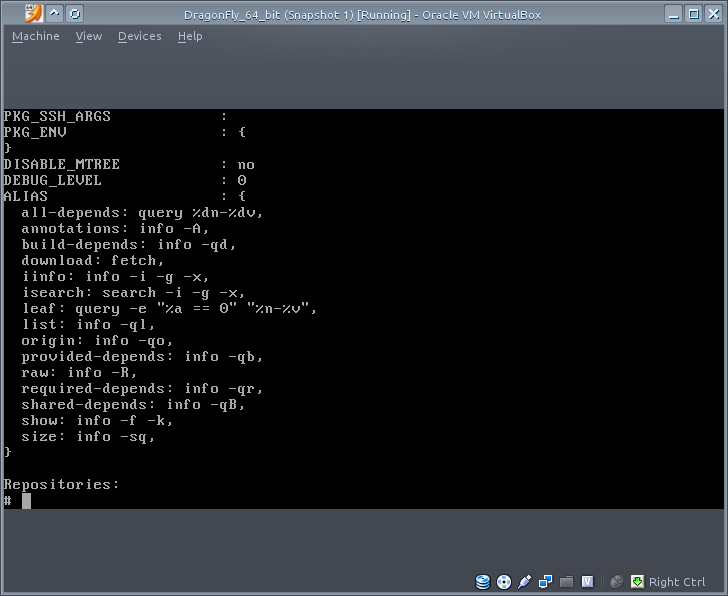
Task: Close the DragonFly_64_bit VM window
Action: coord(711,14)
